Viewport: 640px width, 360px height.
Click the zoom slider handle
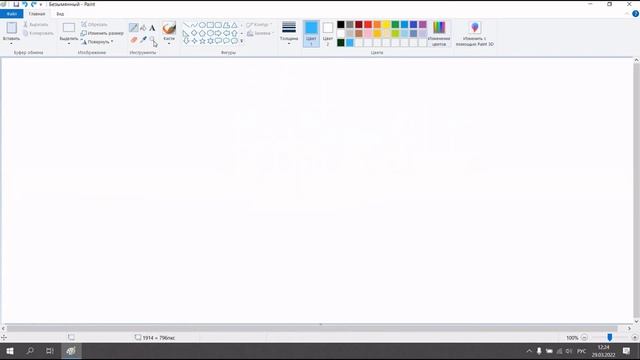pyautogui.click(x=609, y=338)
